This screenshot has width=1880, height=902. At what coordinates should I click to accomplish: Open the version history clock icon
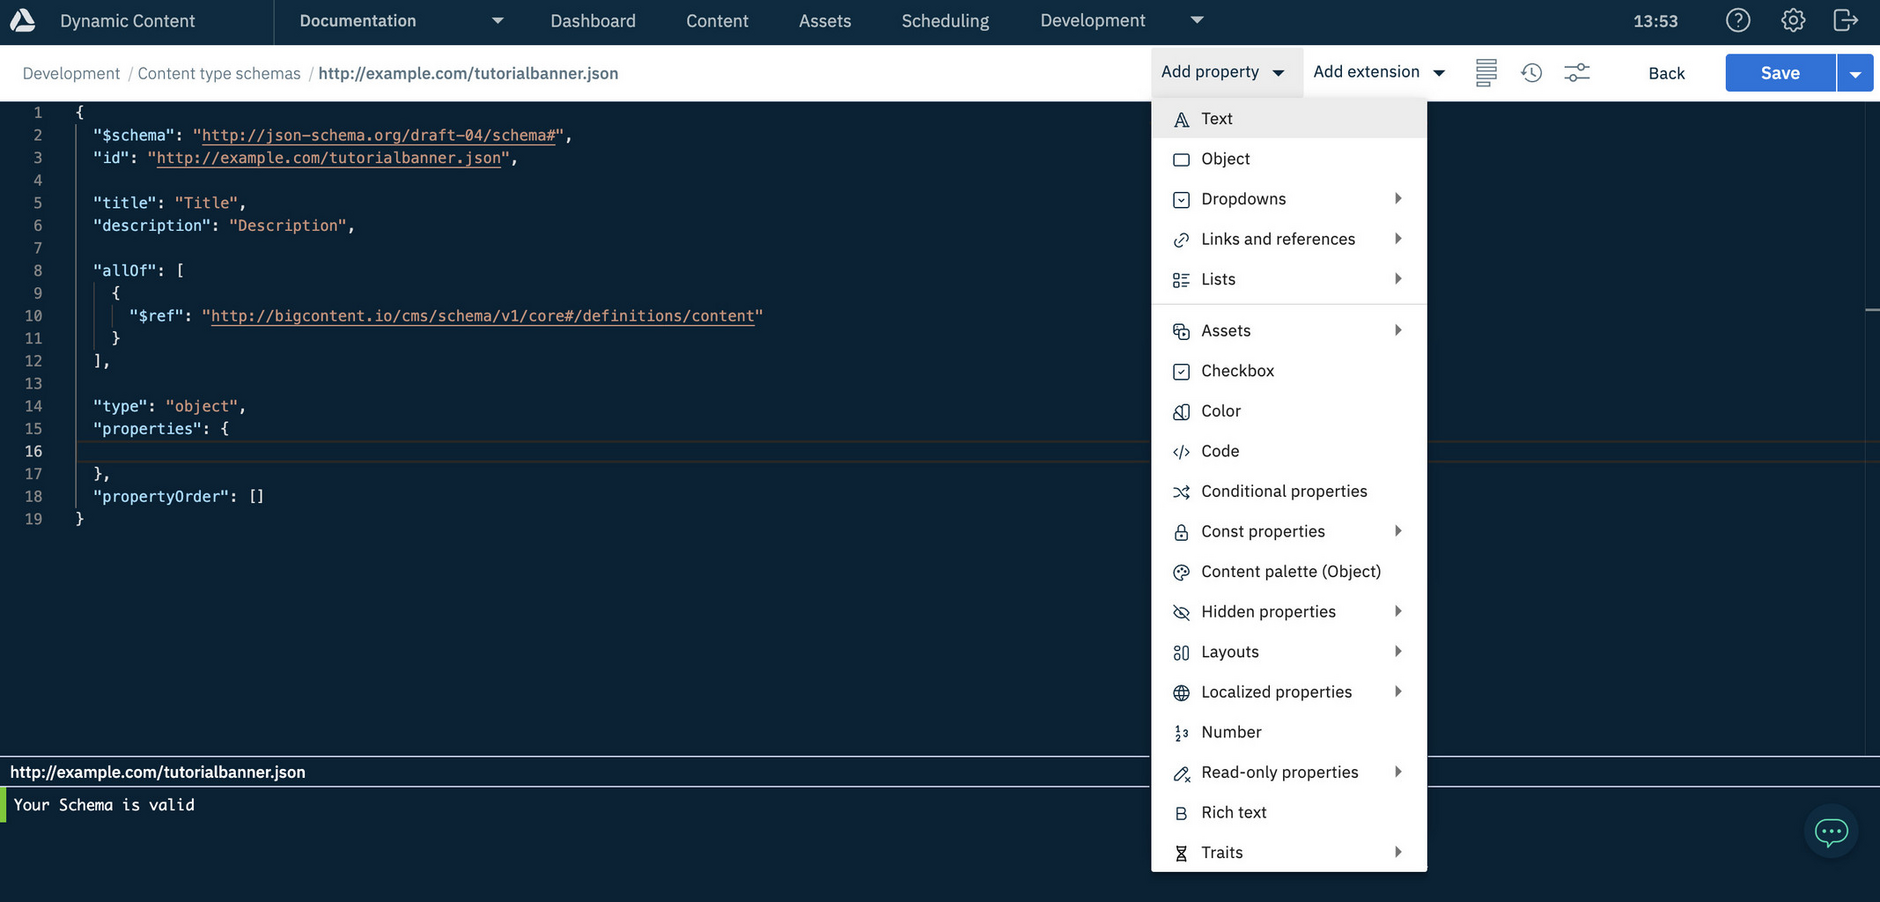click(x=1532, y=73)
